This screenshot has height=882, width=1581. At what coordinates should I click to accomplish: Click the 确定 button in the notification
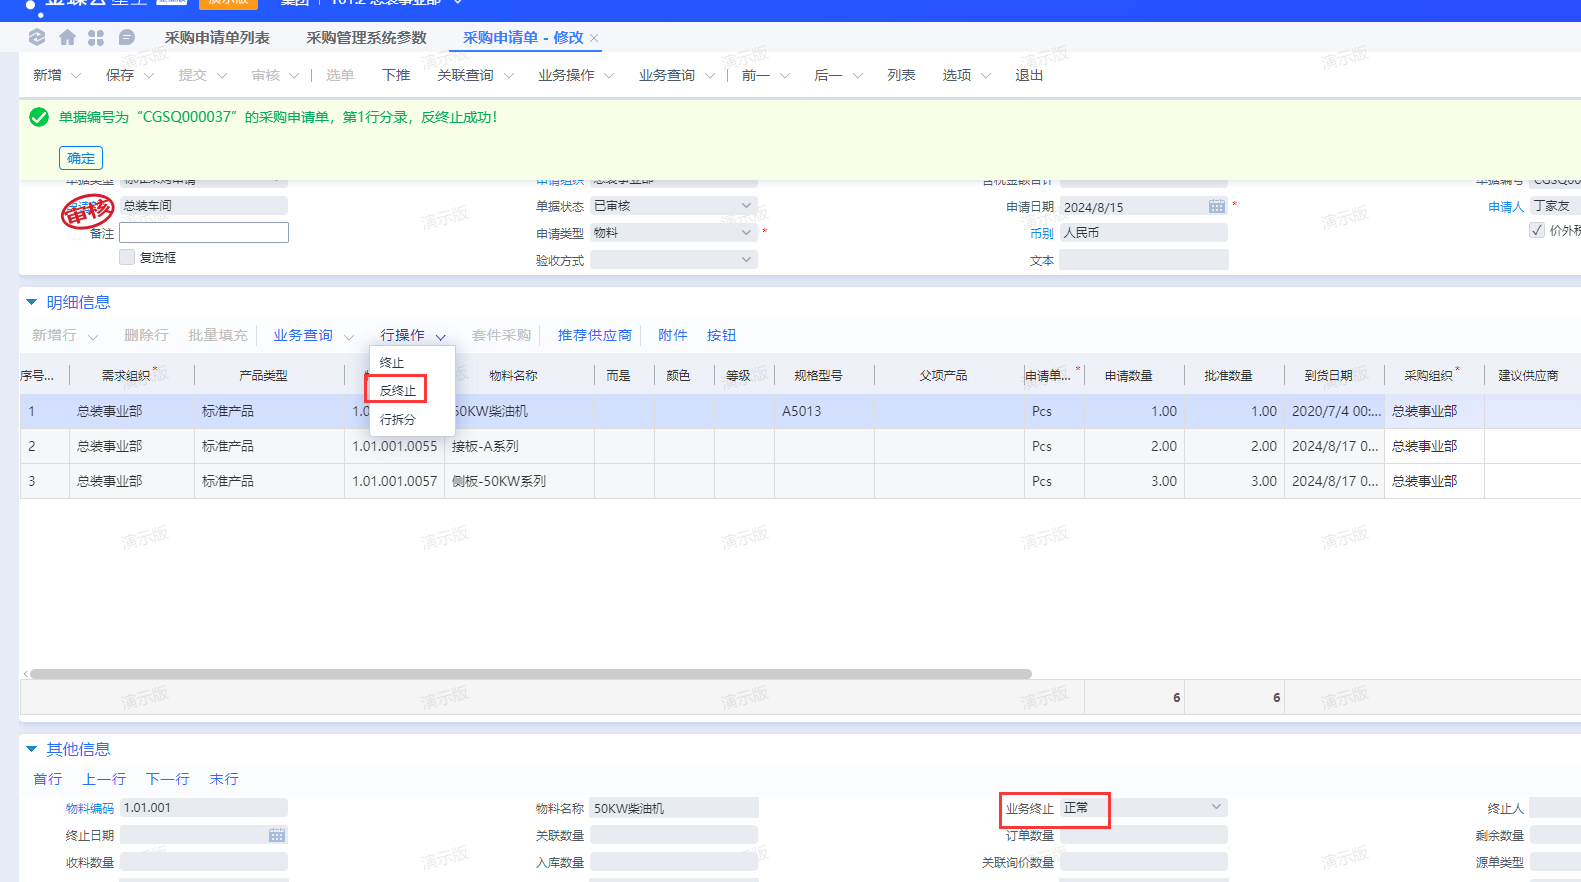pyautogui.click(x=81, y=158)
